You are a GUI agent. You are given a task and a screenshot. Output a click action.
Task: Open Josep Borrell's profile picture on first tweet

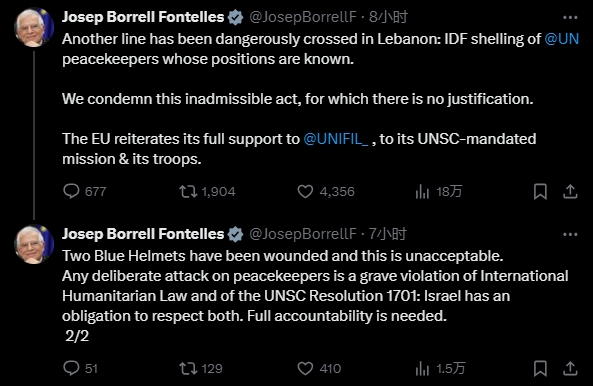point(34,27)
